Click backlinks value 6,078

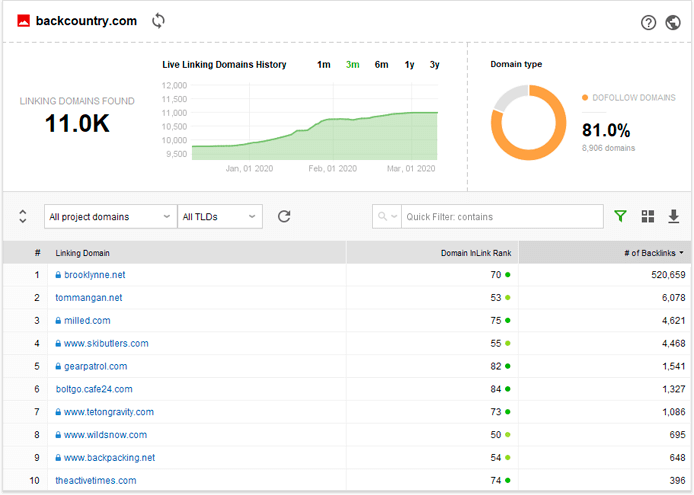[673, 298]
